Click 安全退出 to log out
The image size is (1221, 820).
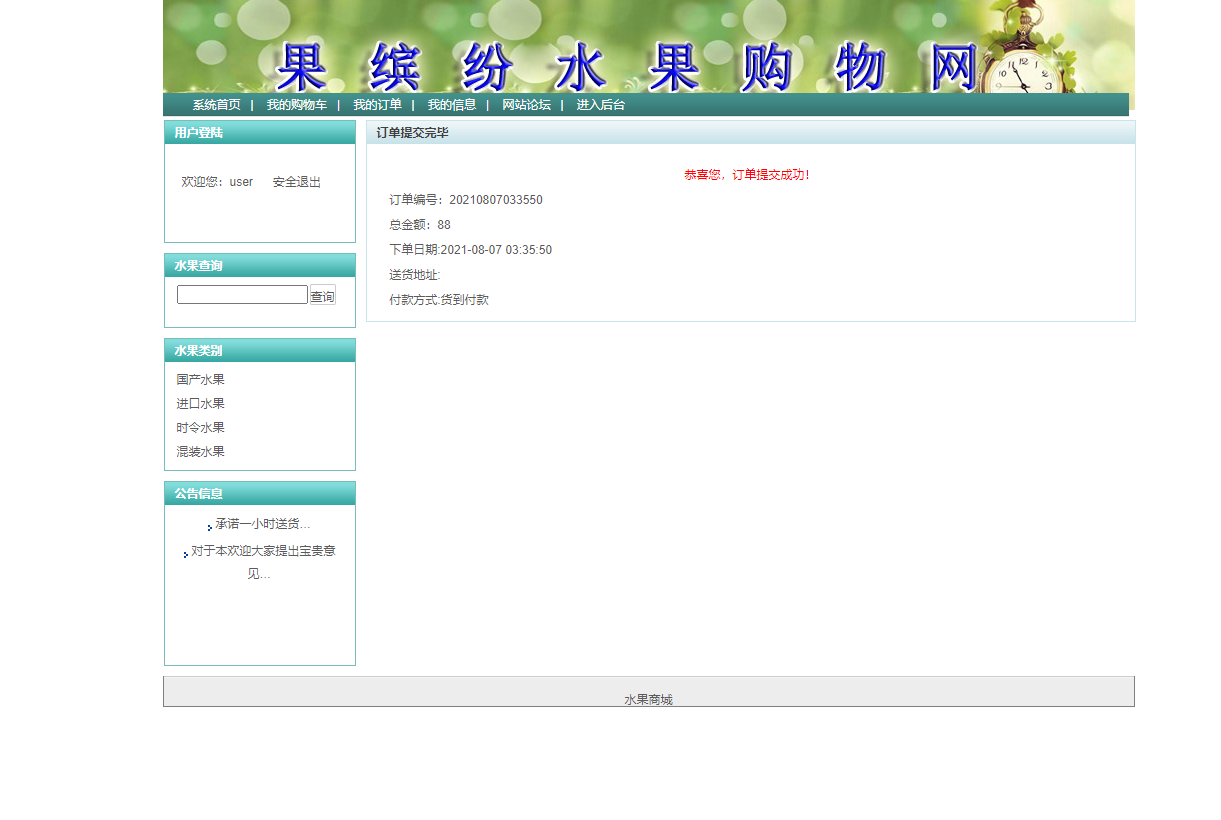tap(294, 181)
